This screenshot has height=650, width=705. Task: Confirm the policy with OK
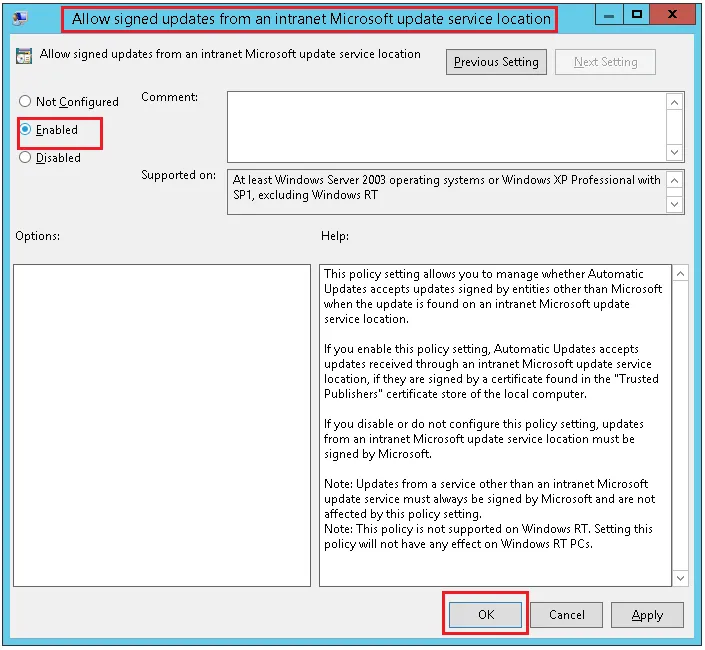486,614
